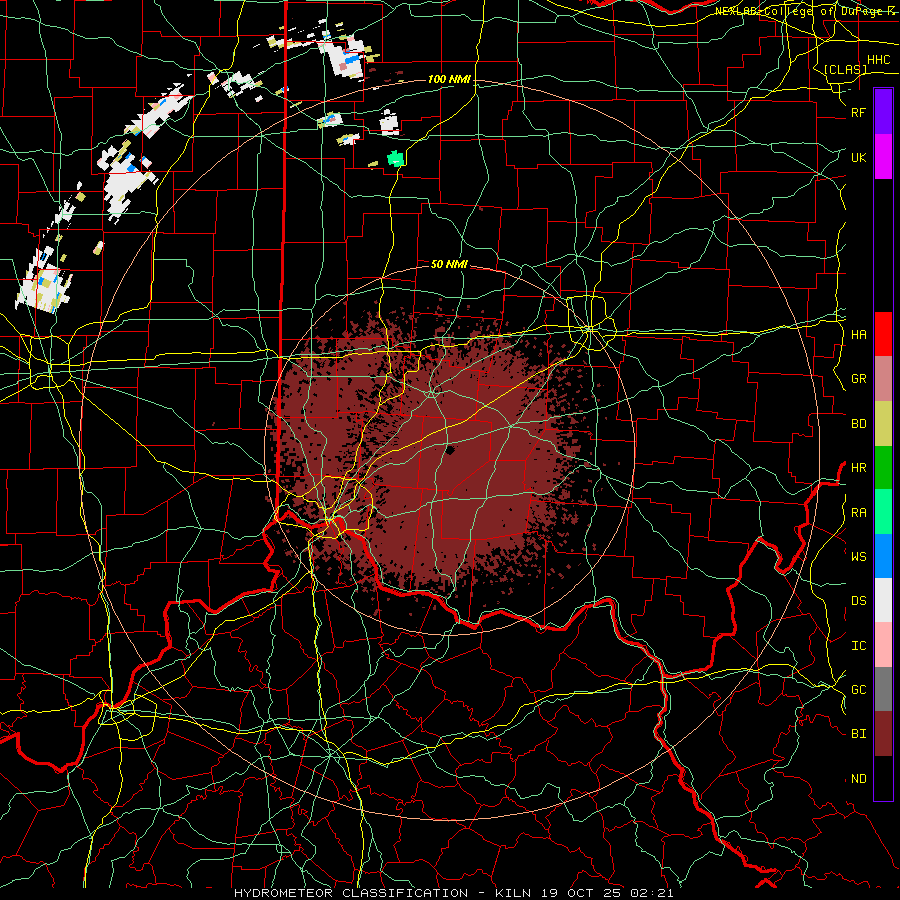Click the [CLAS] units label

pyautogui.click(x=845, y=70)
